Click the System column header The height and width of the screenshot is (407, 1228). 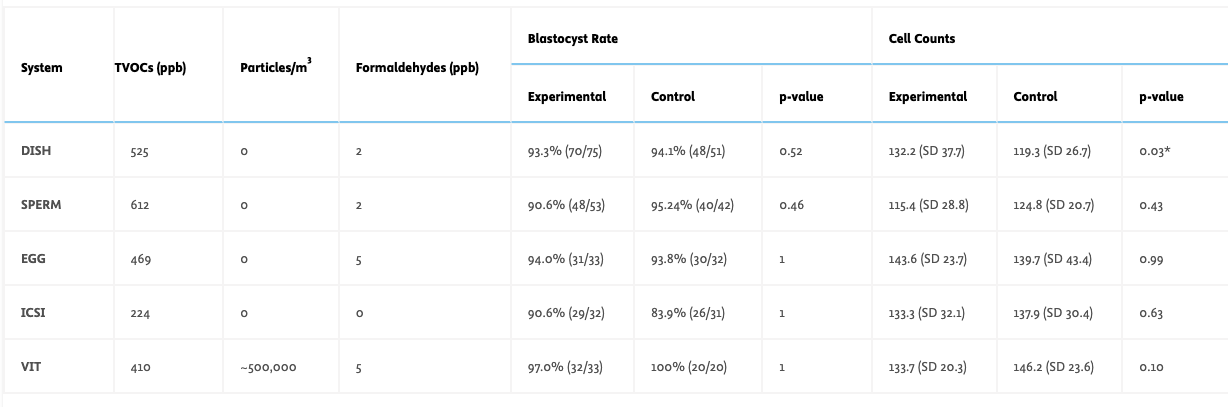tap(42, 68)
